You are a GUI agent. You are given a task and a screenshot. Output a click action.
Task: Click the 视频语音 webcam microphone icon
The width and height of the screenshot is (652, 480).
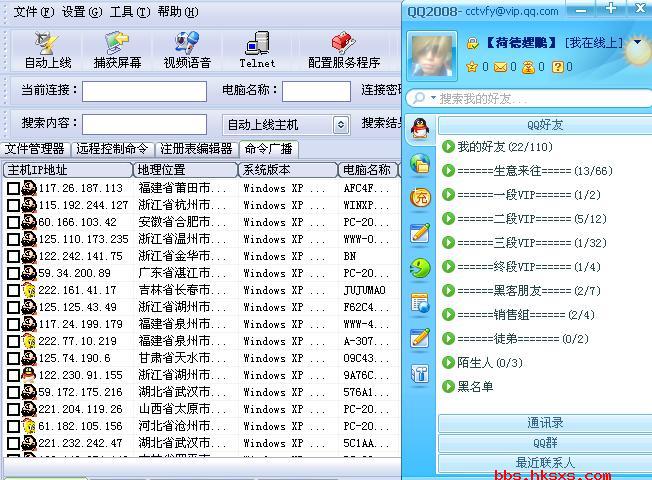187,44
